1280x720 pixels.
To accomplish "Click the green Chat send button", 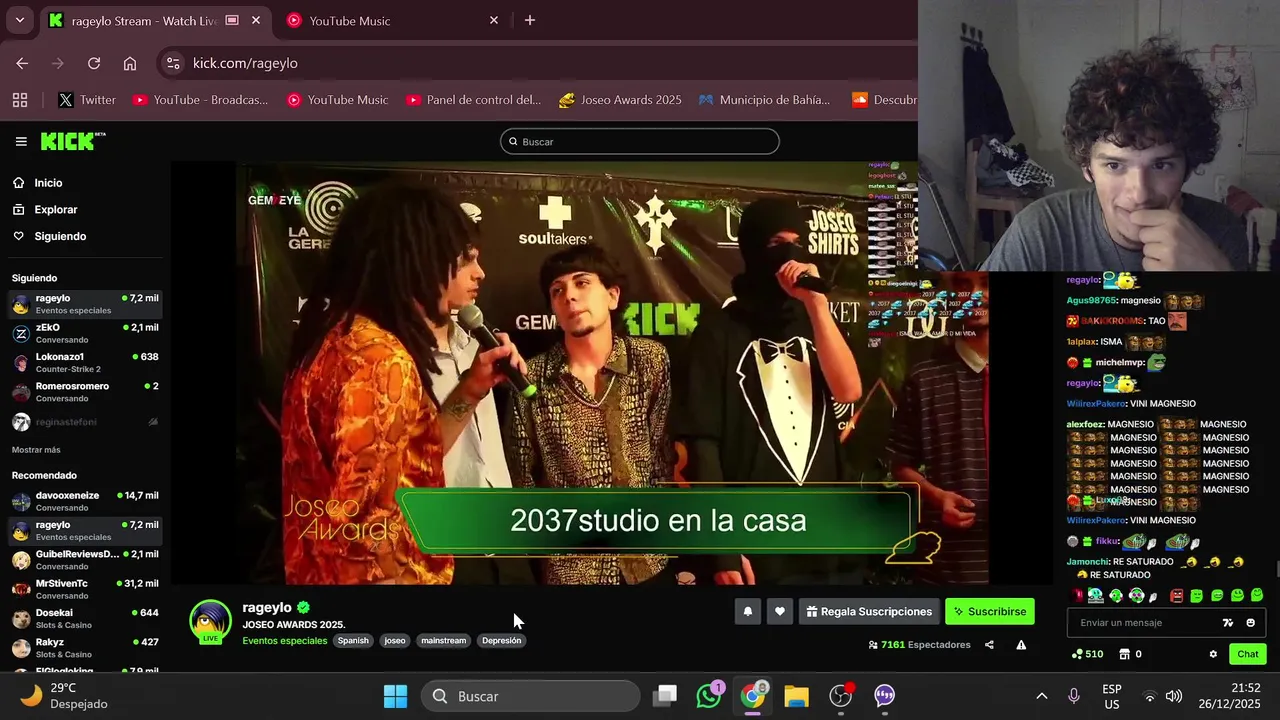I will [x=1248, y=654].
